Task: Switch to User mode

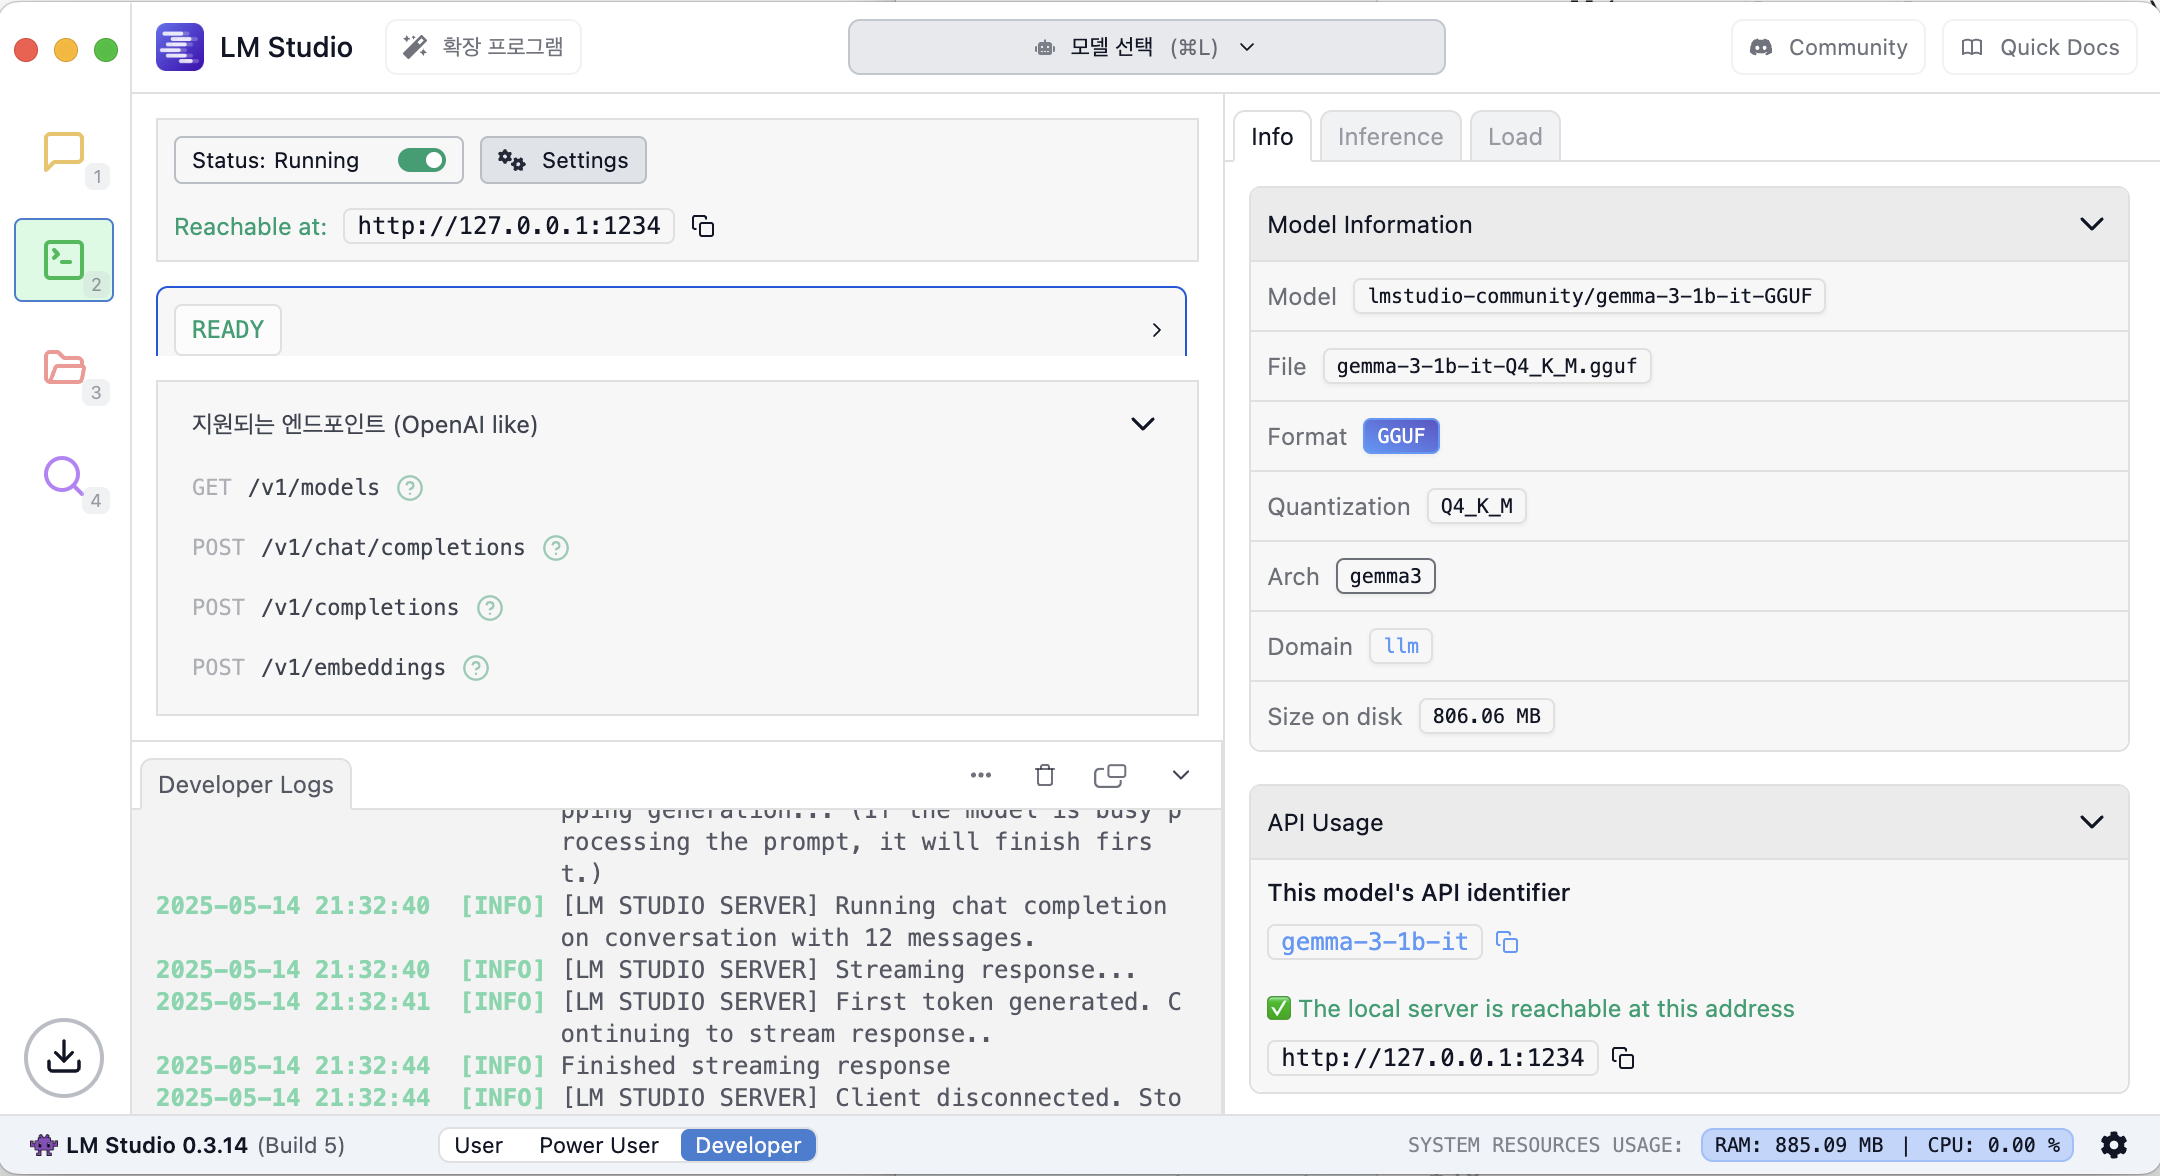Action: click(478, 1145)
